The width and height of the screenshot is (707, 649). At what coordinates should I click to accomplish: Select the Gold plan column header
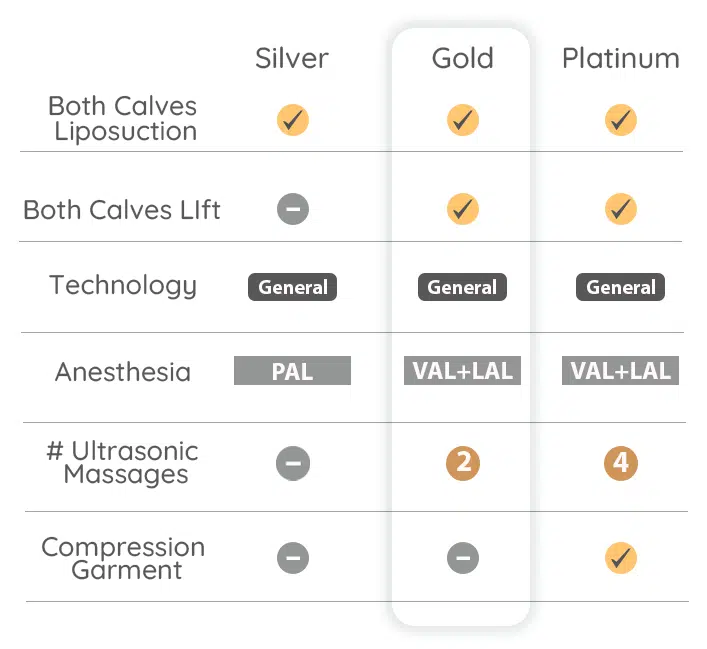pyautogui.click(x=462, y=58)
